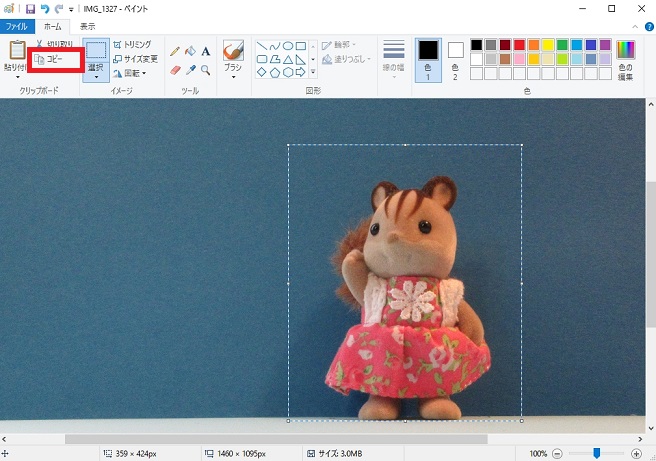The image size is (656, 461).
Task: Open the ブラシ dropdown arrow
Action: tap(233, 77)
